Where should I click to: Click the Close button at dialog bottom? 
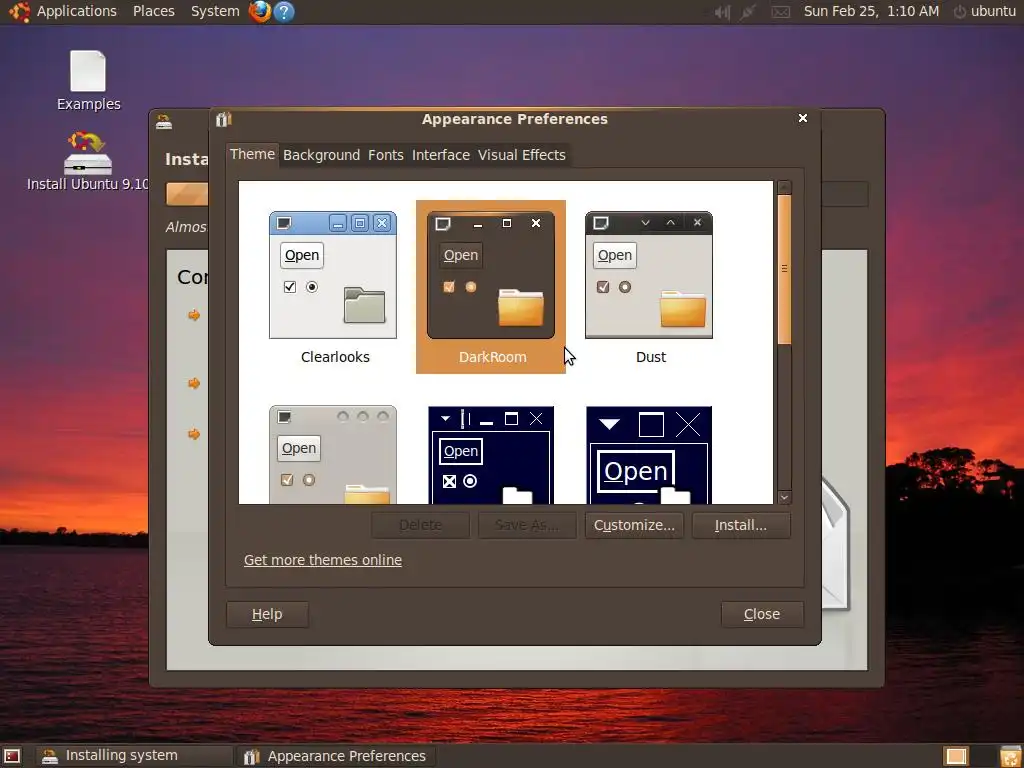click(x=762, y=614)
